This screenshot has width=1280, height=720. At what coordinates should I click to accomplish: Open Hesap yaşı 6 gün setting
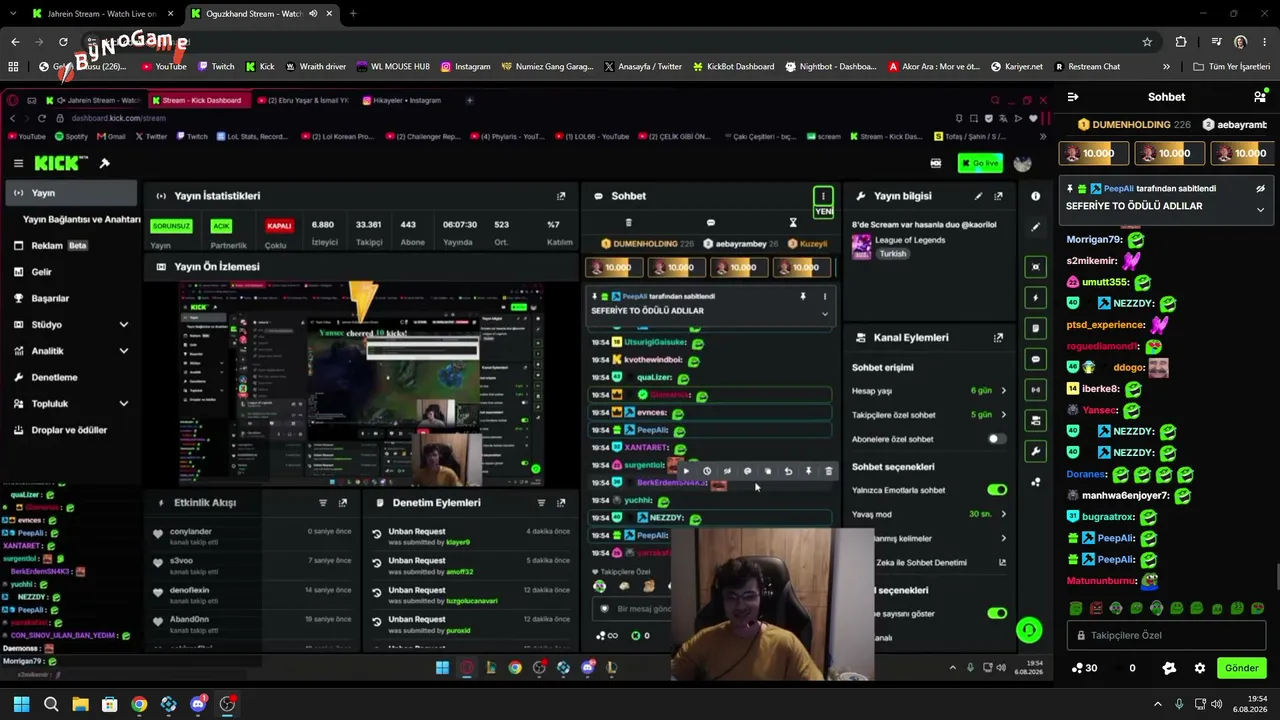(x=929, y=390)
